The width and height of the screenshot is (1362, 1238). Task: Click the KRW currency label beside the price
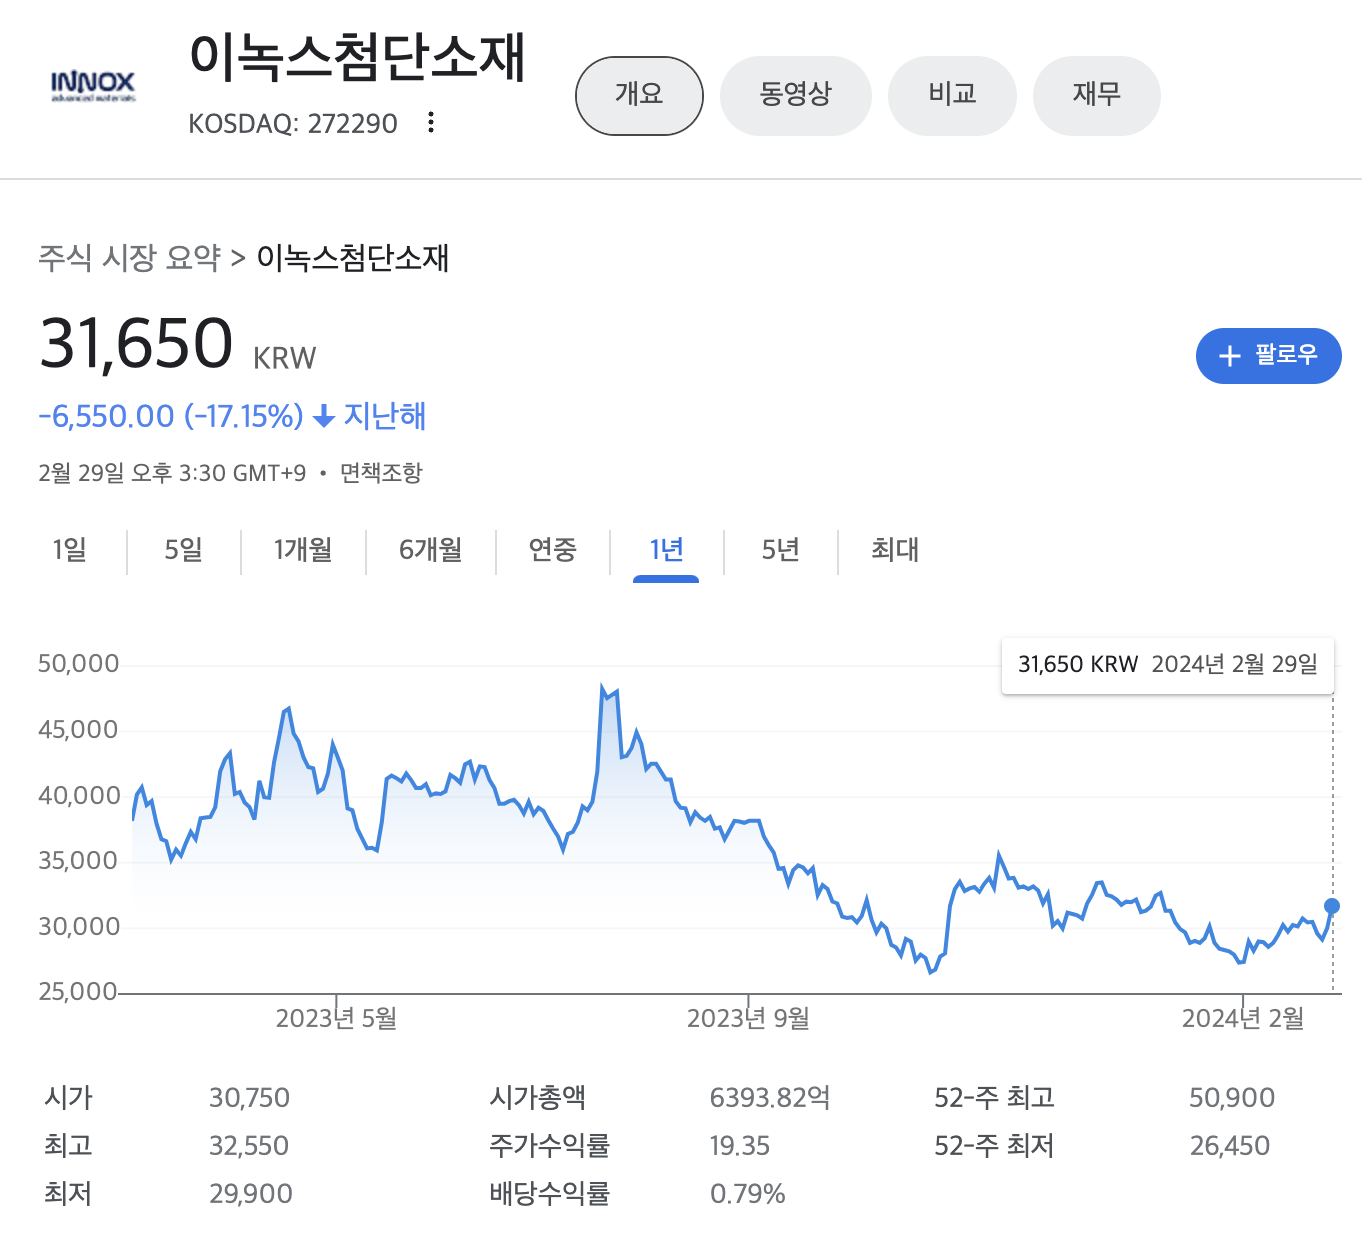[285, 358]
